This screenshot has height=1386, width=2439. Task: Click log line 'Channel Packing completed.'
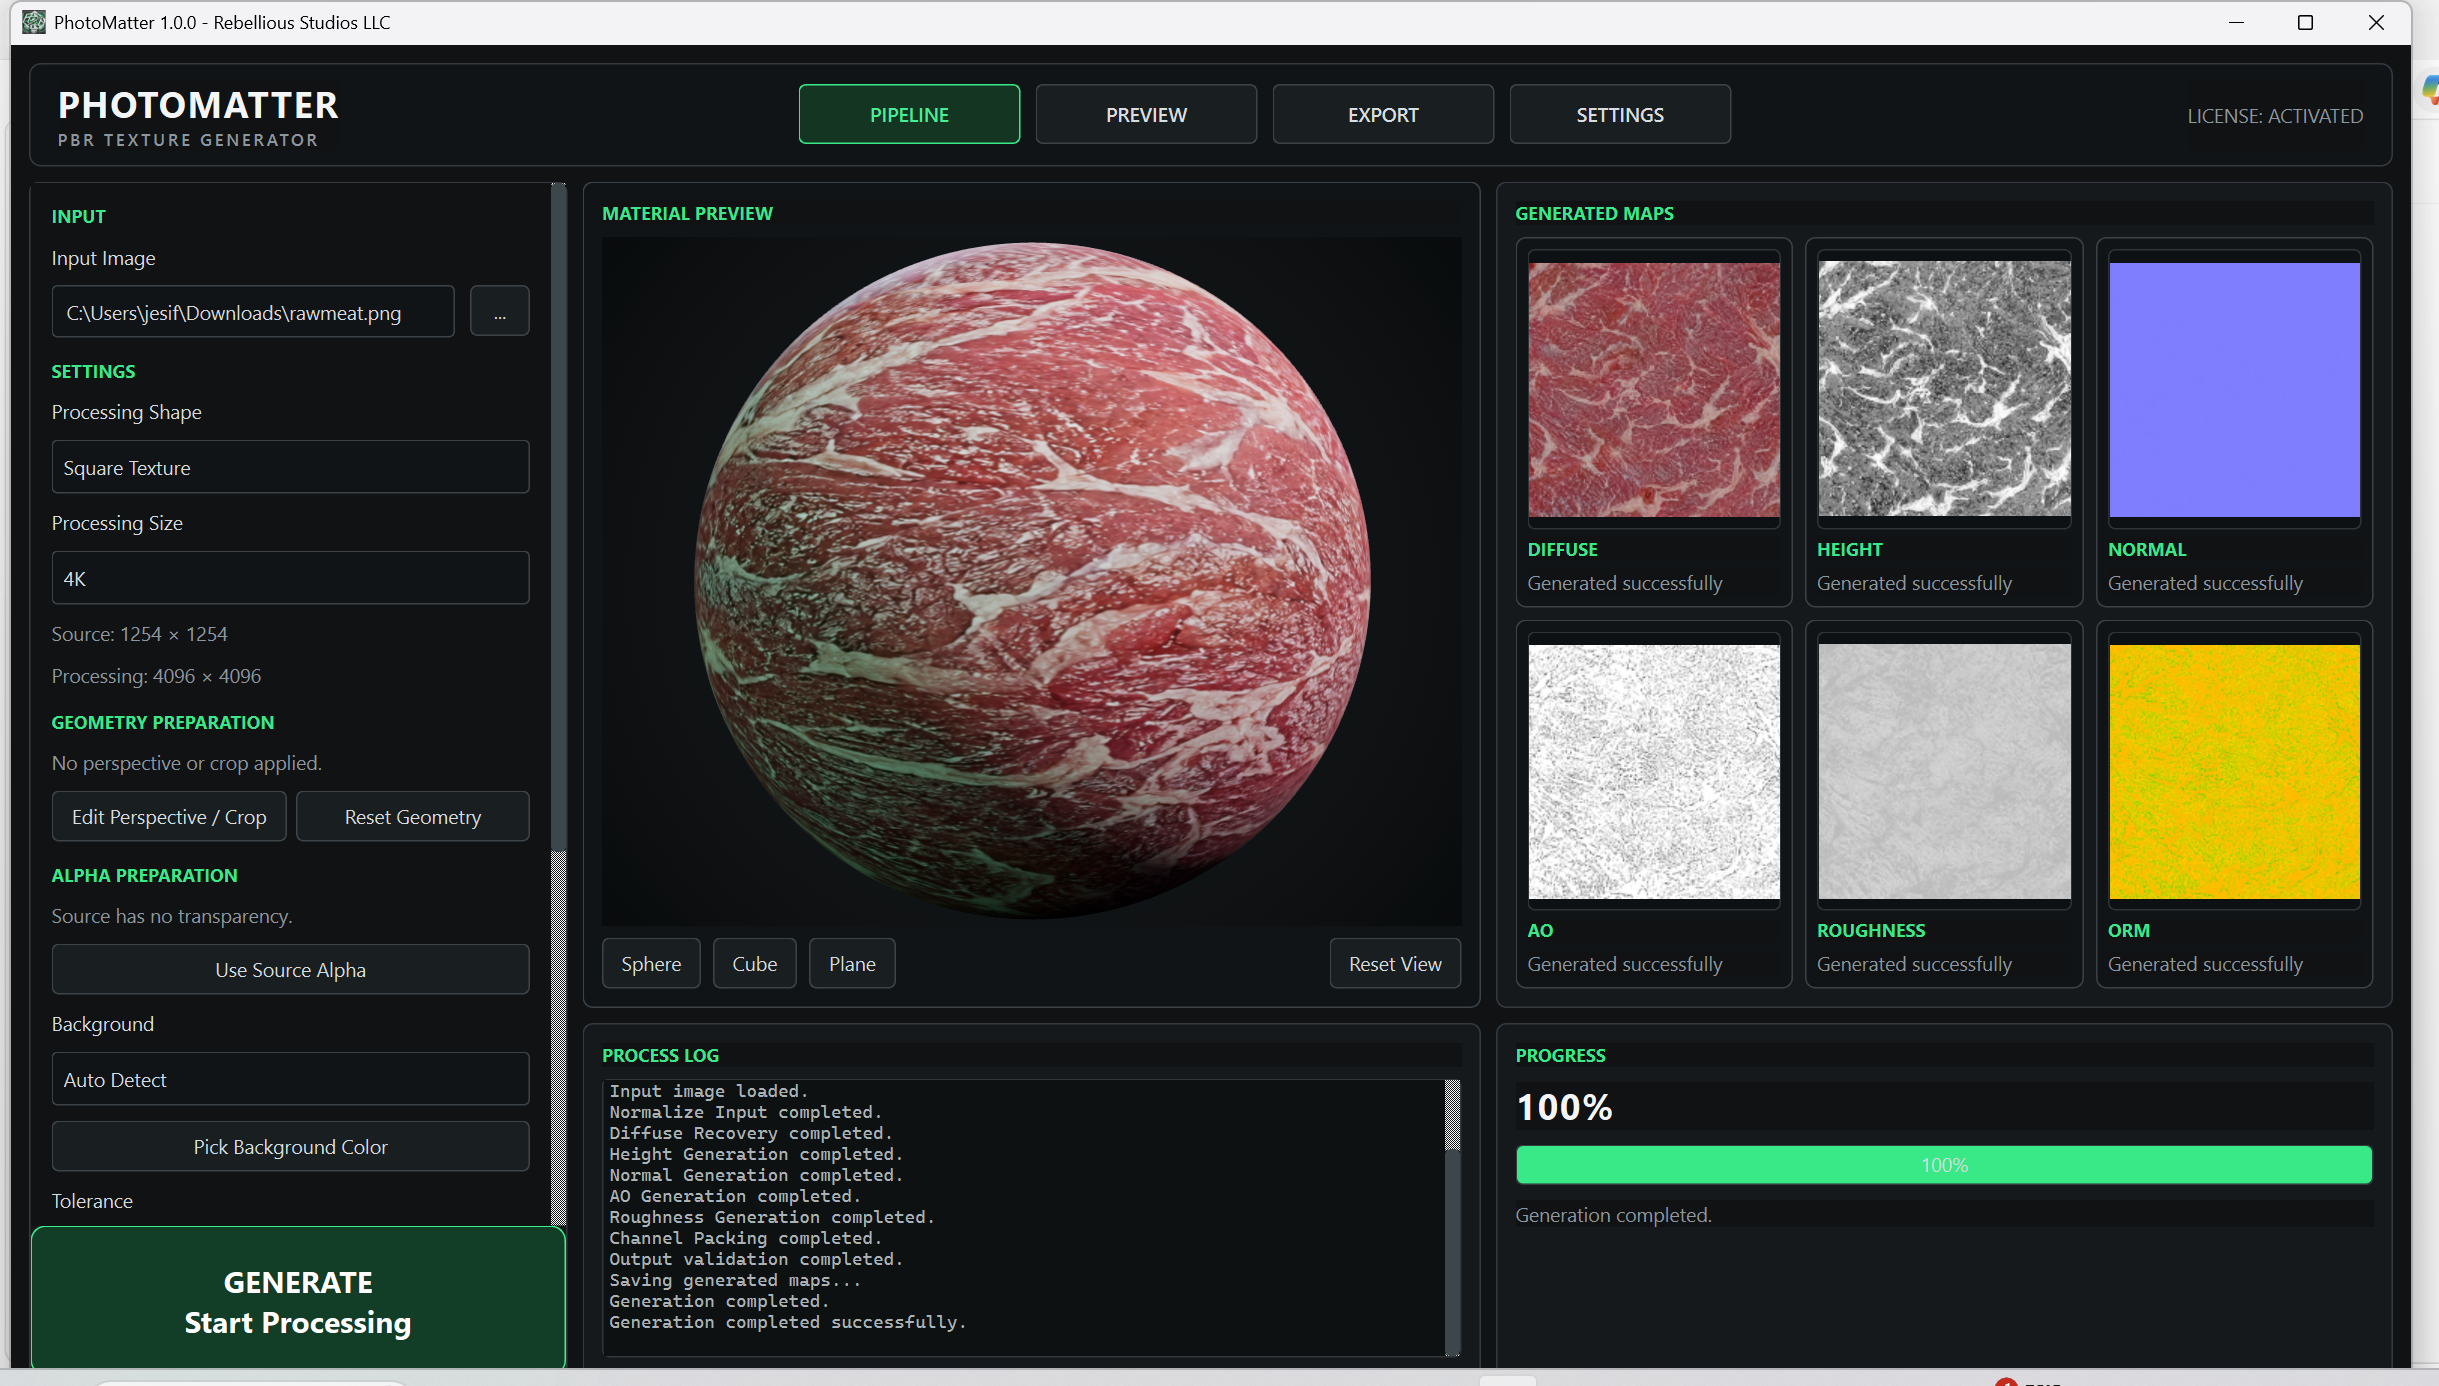pos(745,1237)
